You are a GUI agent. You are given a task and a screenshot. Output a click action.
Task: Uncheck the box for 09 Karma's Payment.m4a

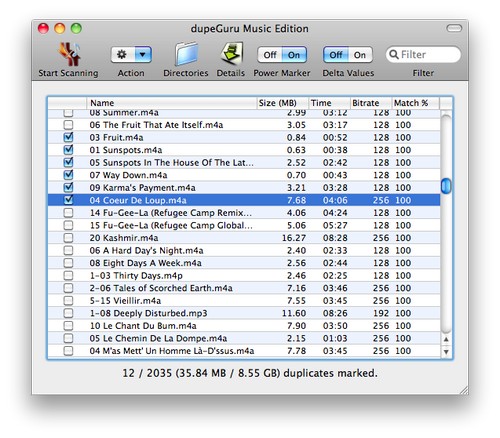click(68, 188)
